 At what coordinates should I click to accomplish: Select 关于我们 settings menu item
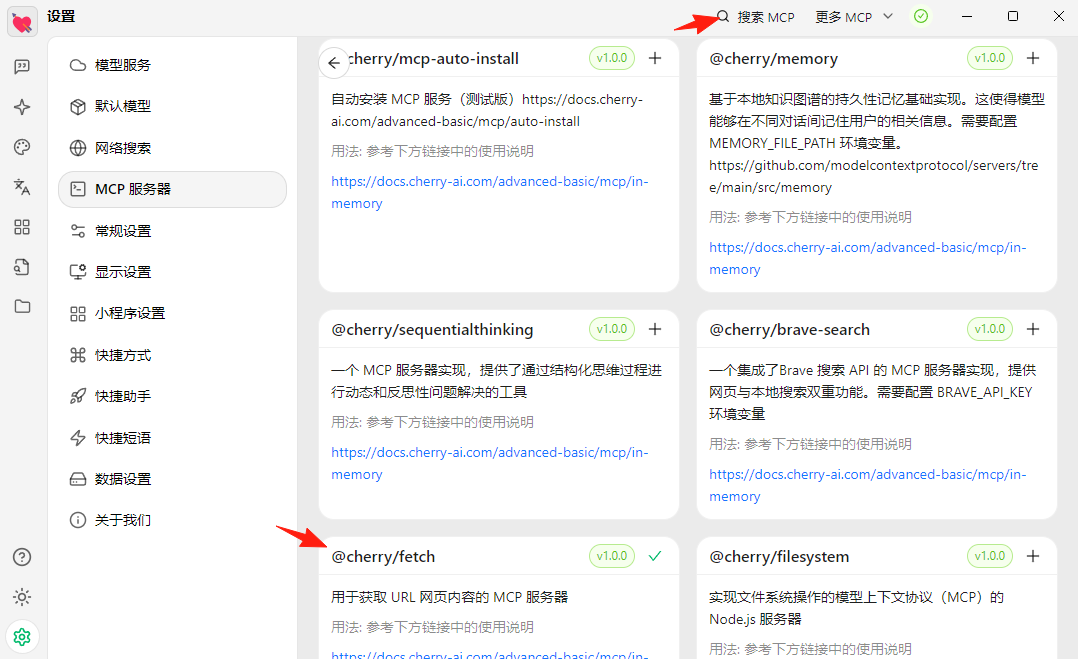[173, 520]
